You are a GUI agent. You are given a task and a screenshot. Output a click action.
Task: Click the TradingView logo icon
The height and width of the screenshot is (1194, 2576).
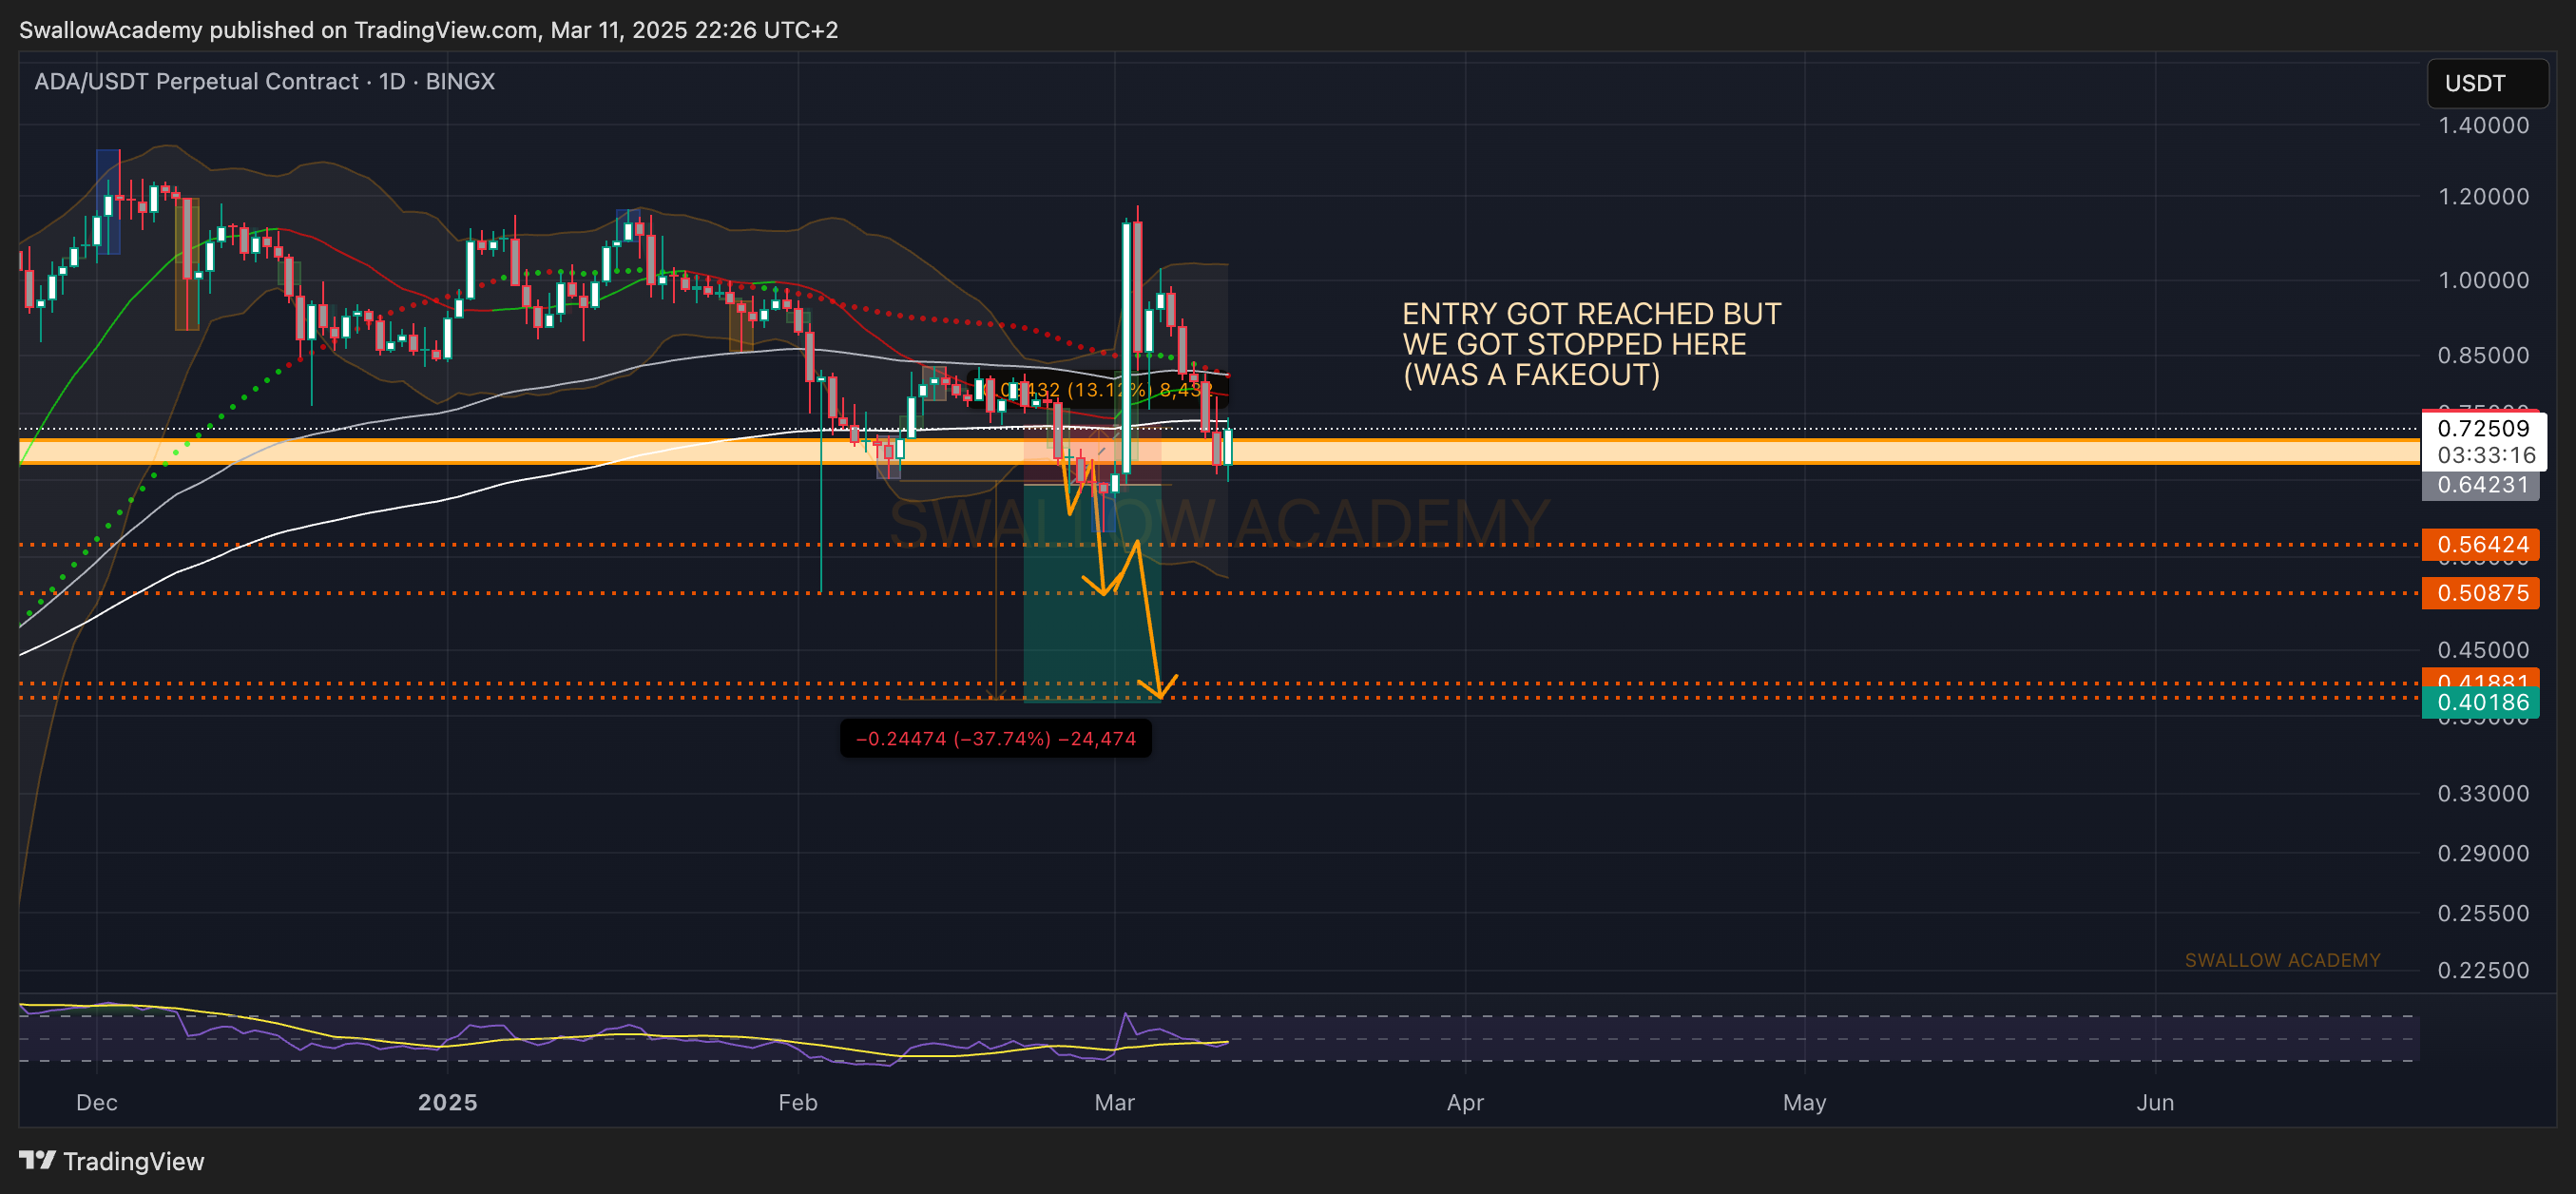[37, 1160]
